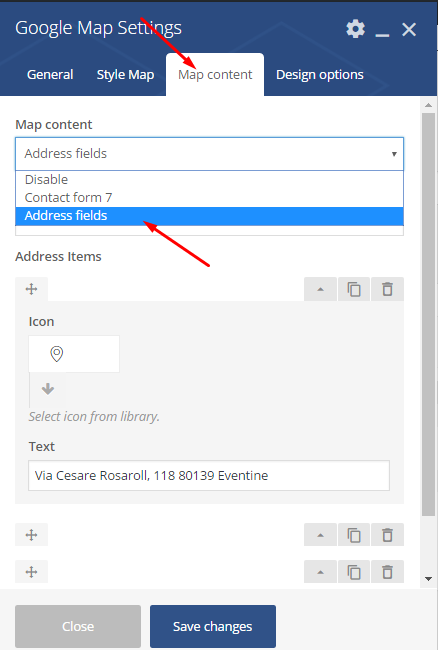Delete the first address item

[387, 289]
